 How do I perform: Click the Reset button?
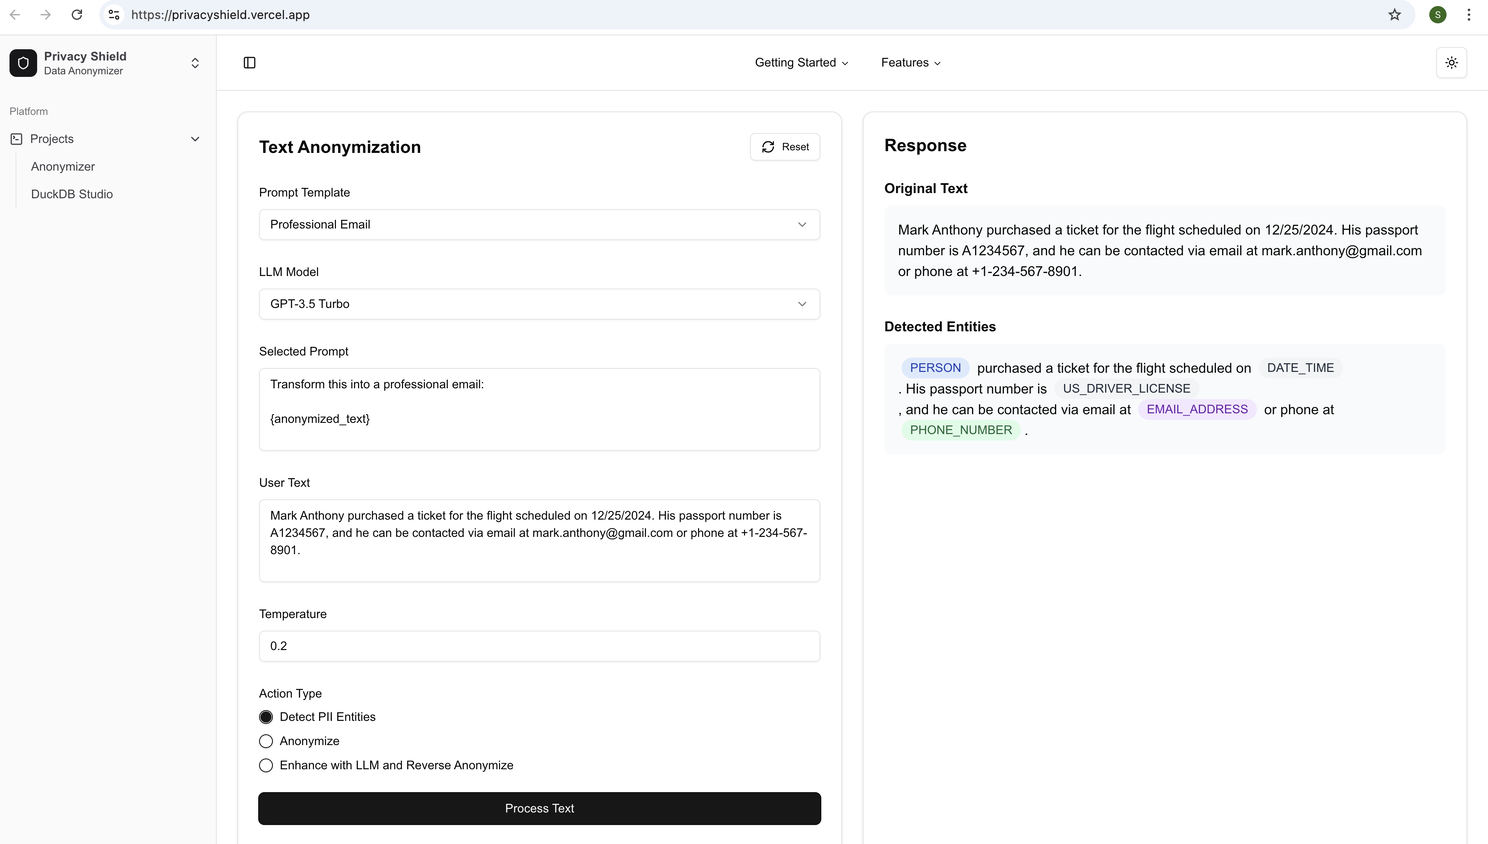pos(785,147)
